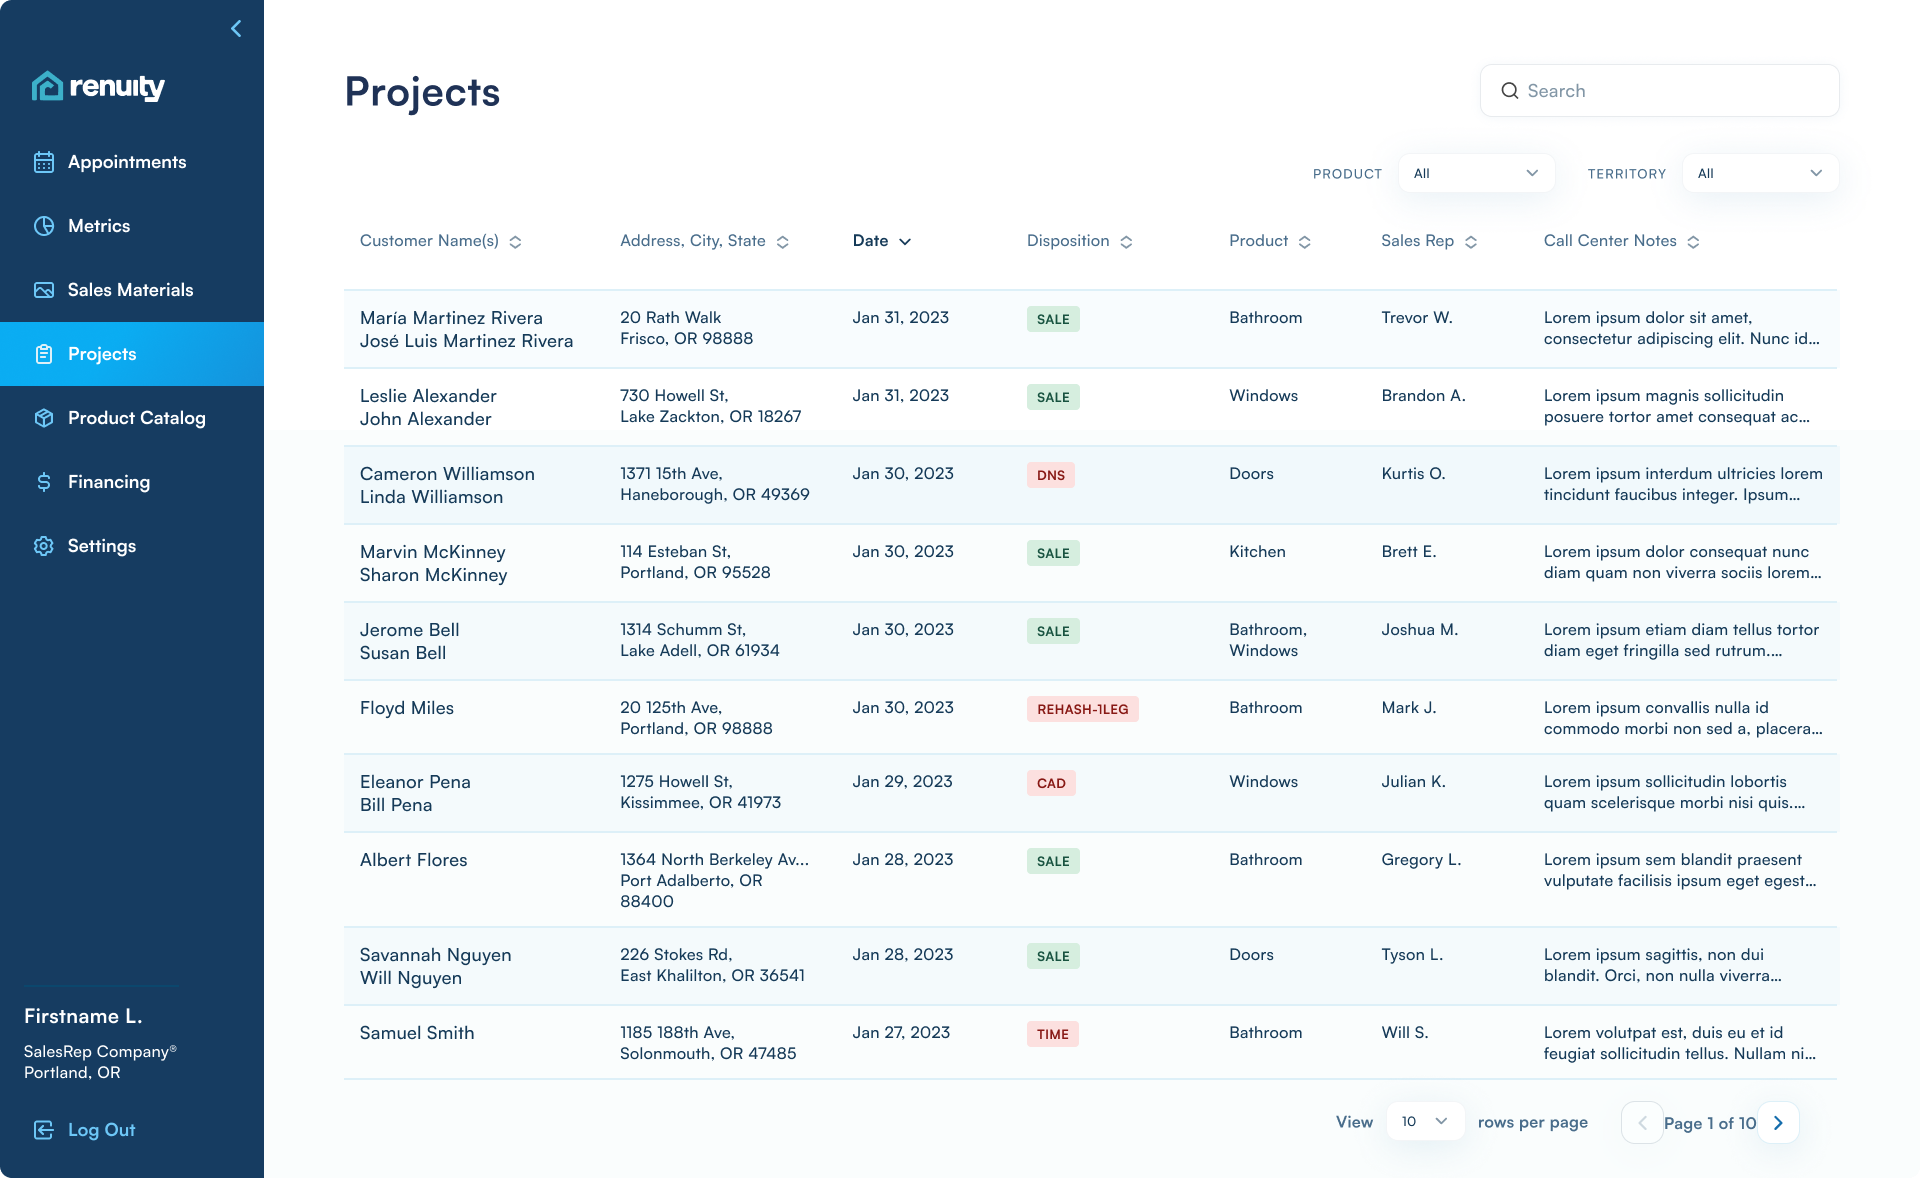Click the Product Catalog box icon
Screen dimensions: 1920x1178
pos(44,418)
